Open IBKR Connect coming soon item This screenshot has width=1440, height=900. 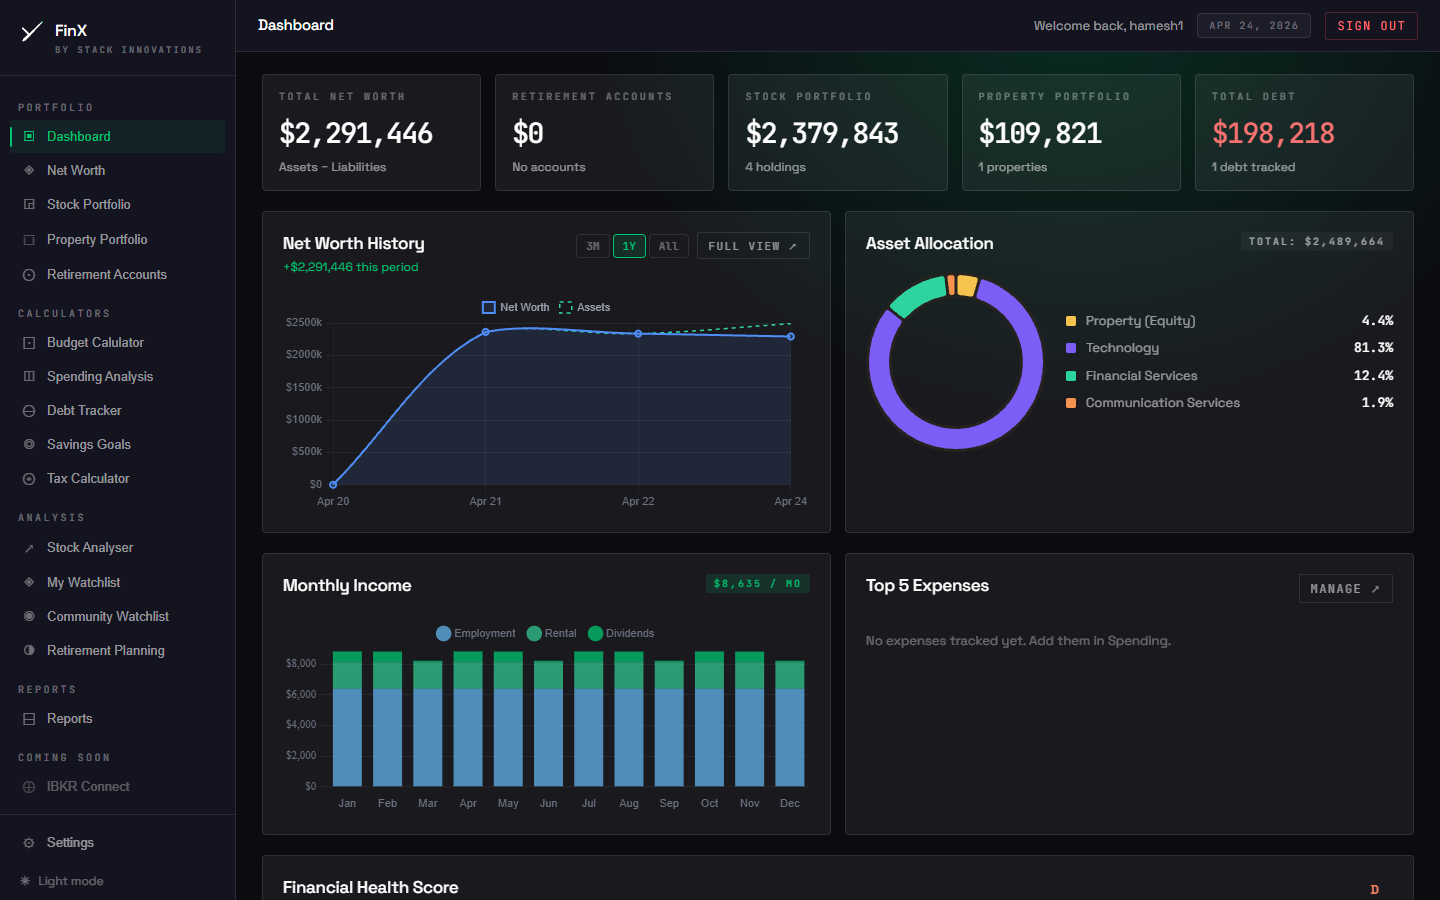pos(117,786)
